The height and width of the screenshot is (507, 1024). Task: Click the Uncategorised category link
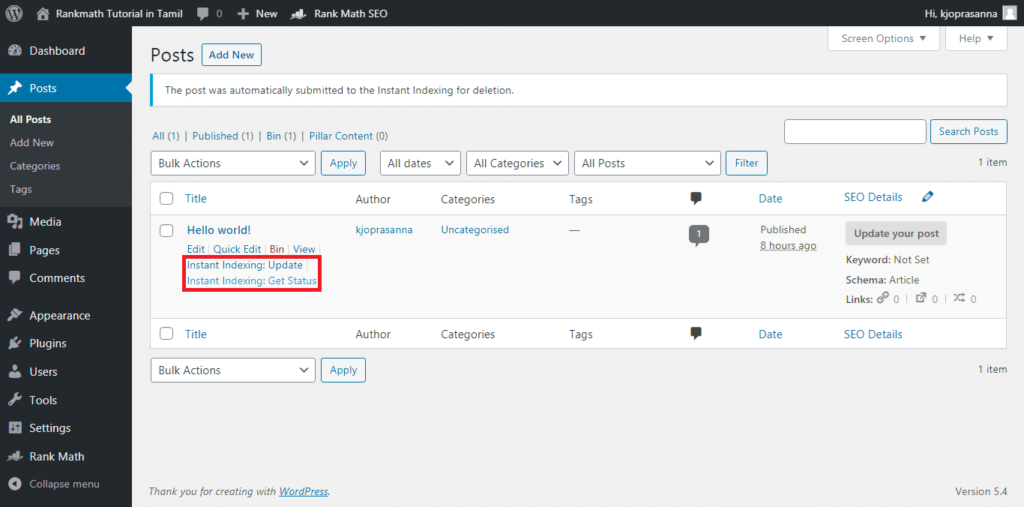(x=475, y=229)
